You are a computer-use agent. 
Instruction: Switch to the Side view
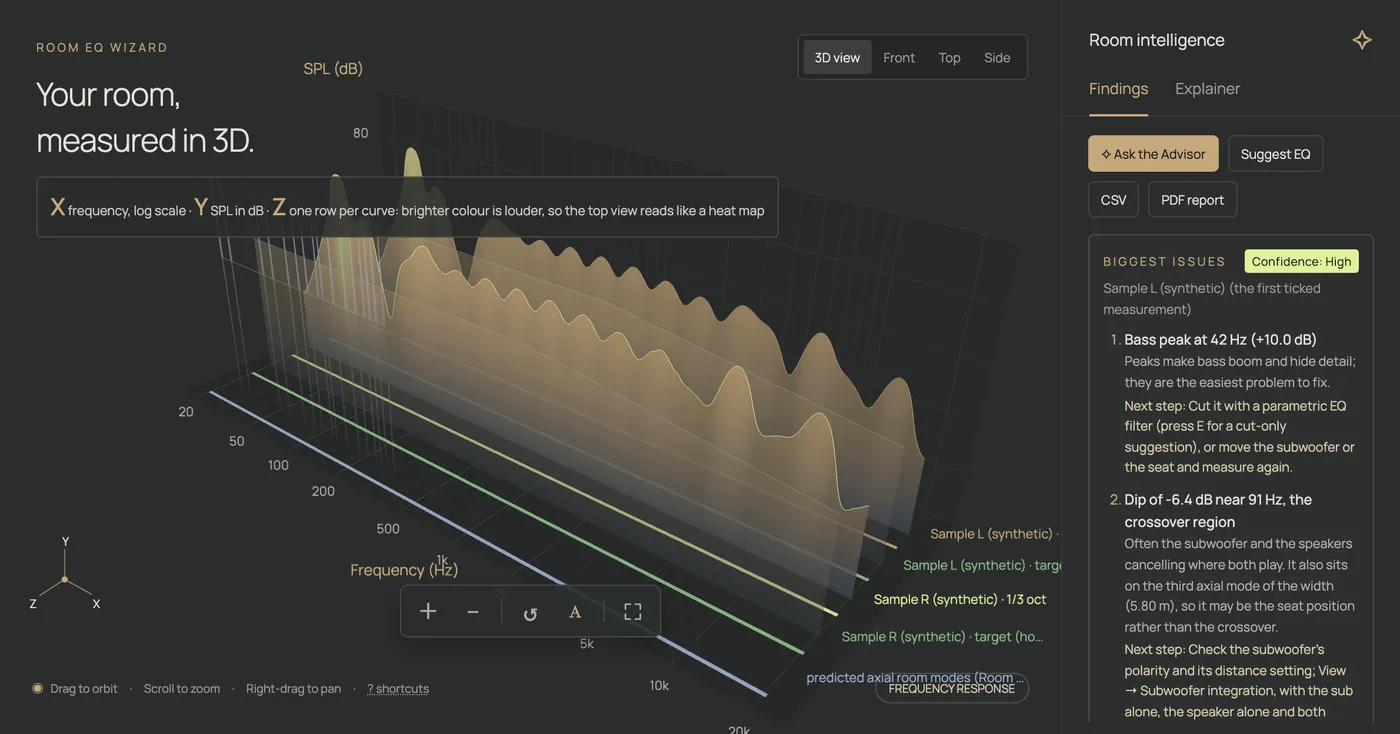point(997,58)
